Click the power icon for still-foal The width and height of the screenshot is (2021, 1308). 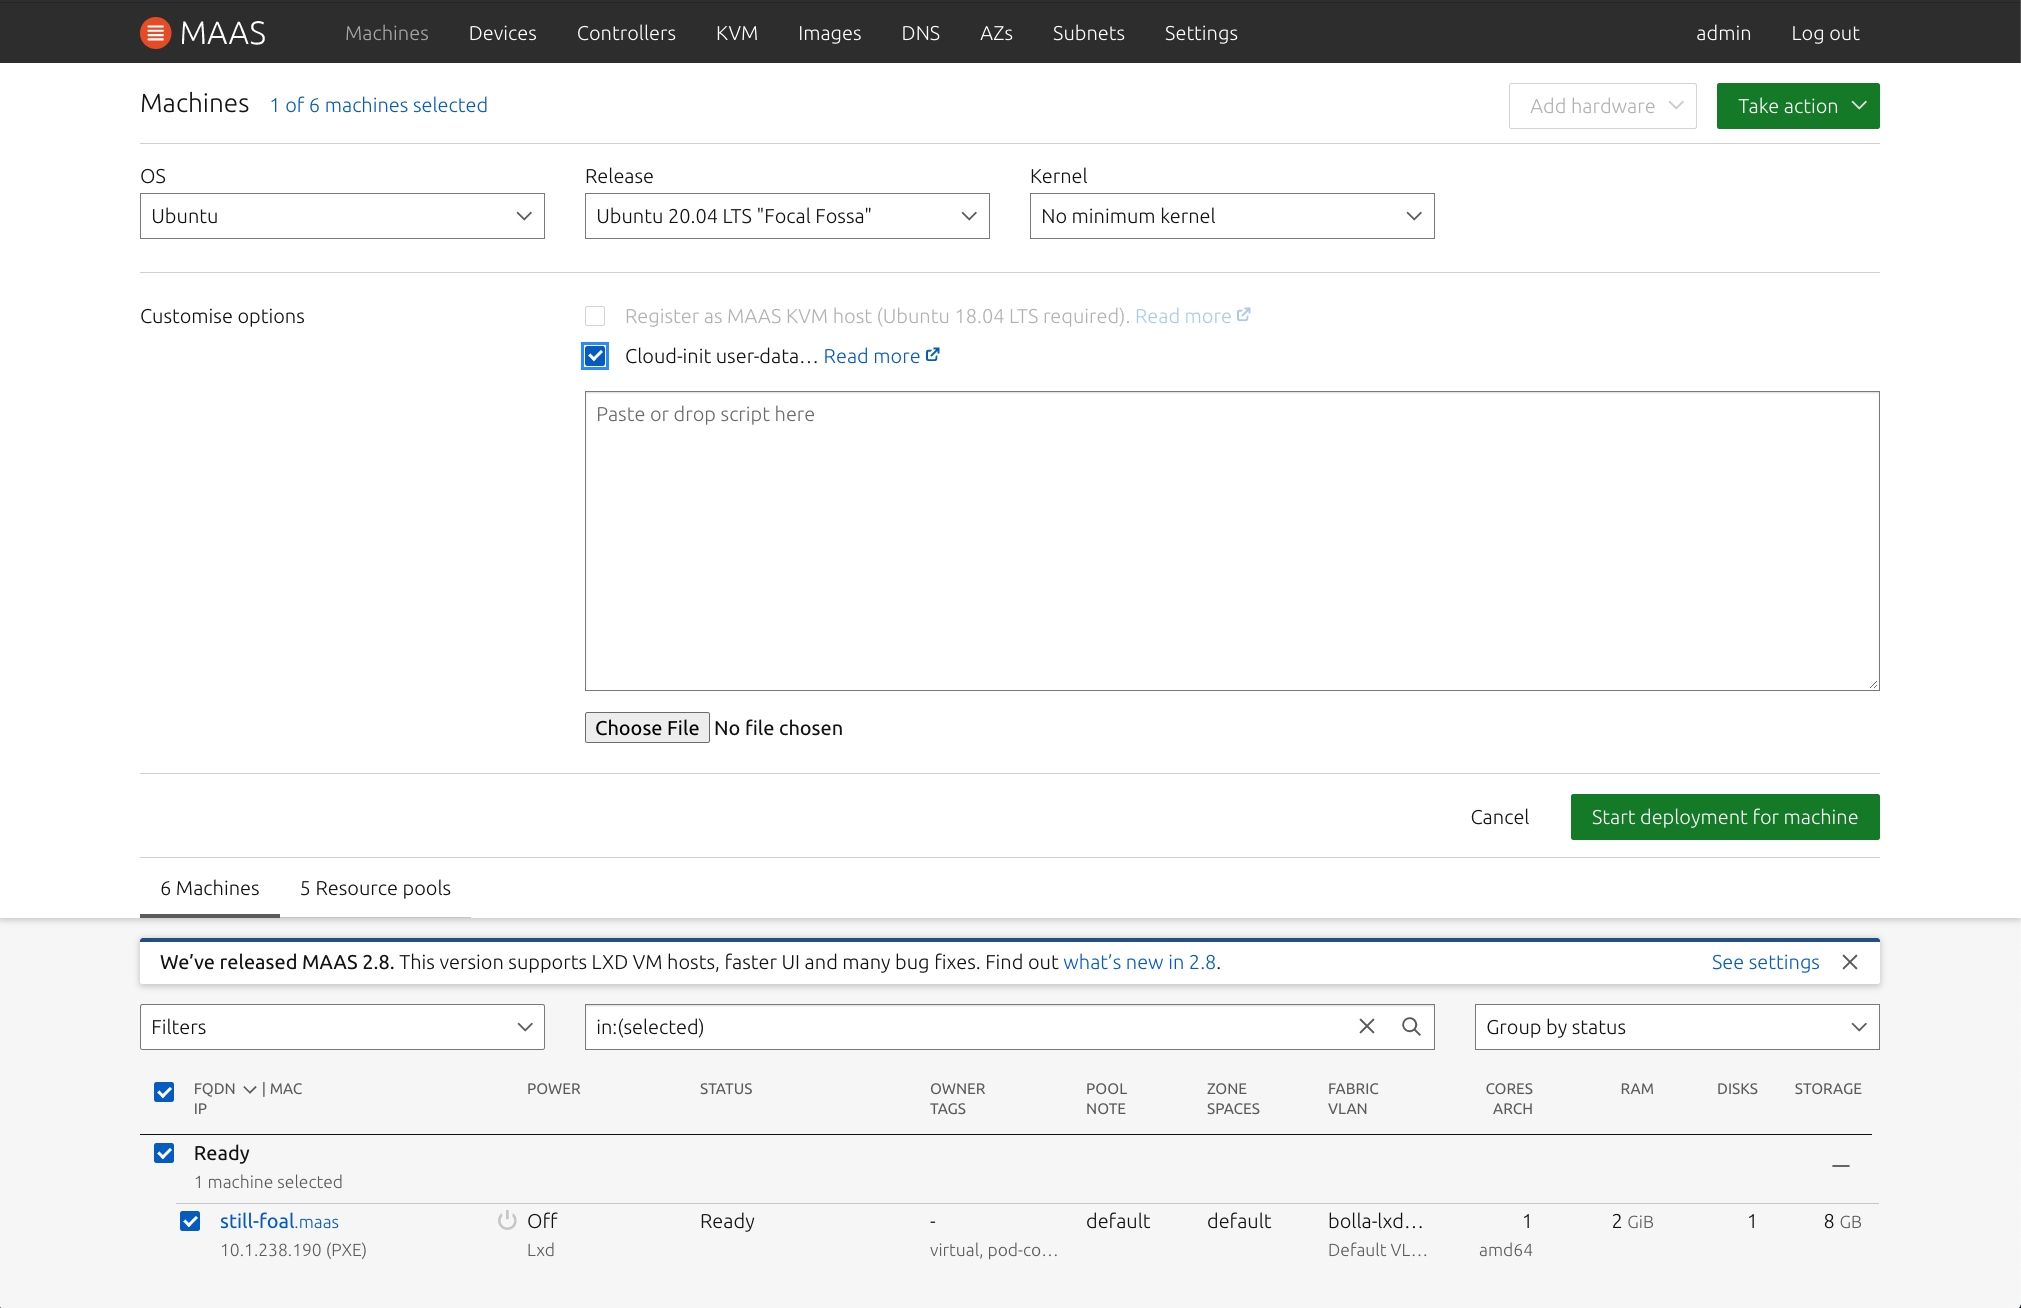[507, 1220]
